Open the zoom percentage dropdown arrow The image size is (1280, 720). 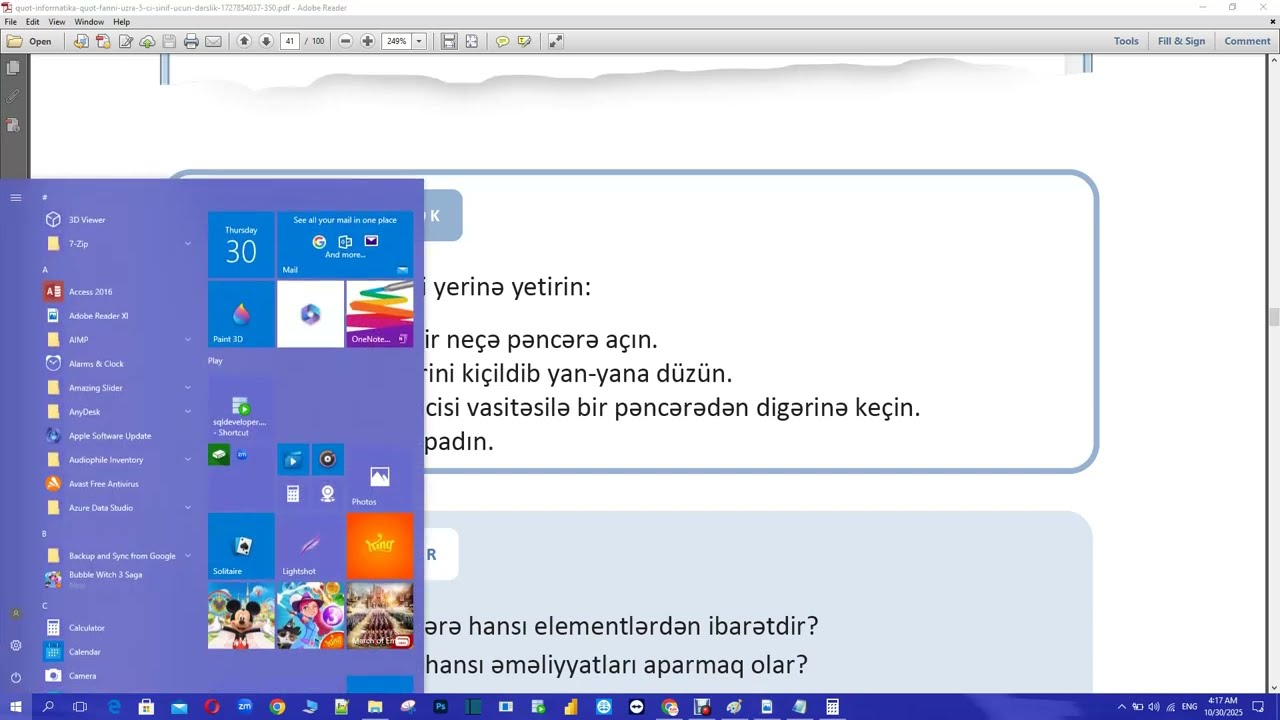pyautogui.click(x=419, y=41)
